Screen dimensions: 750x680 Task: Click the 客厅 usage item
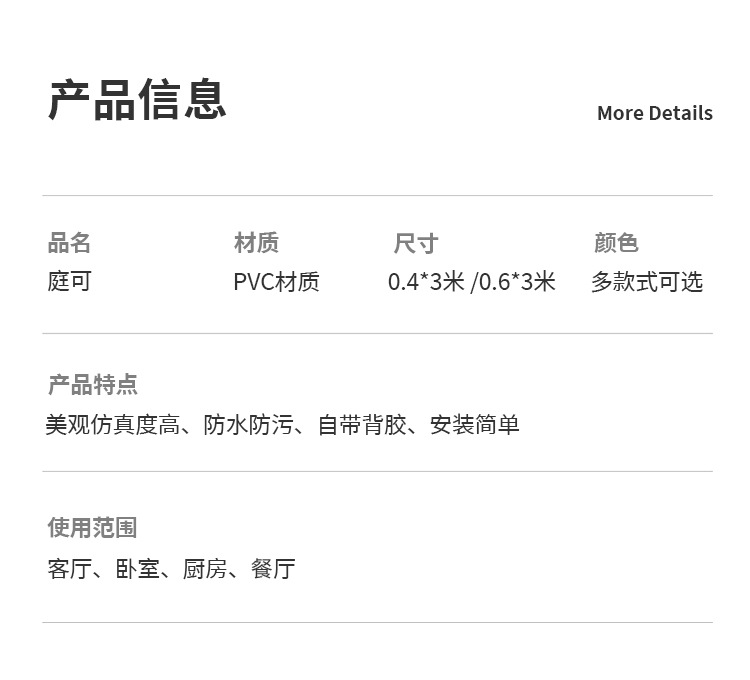tap(68, 569)
